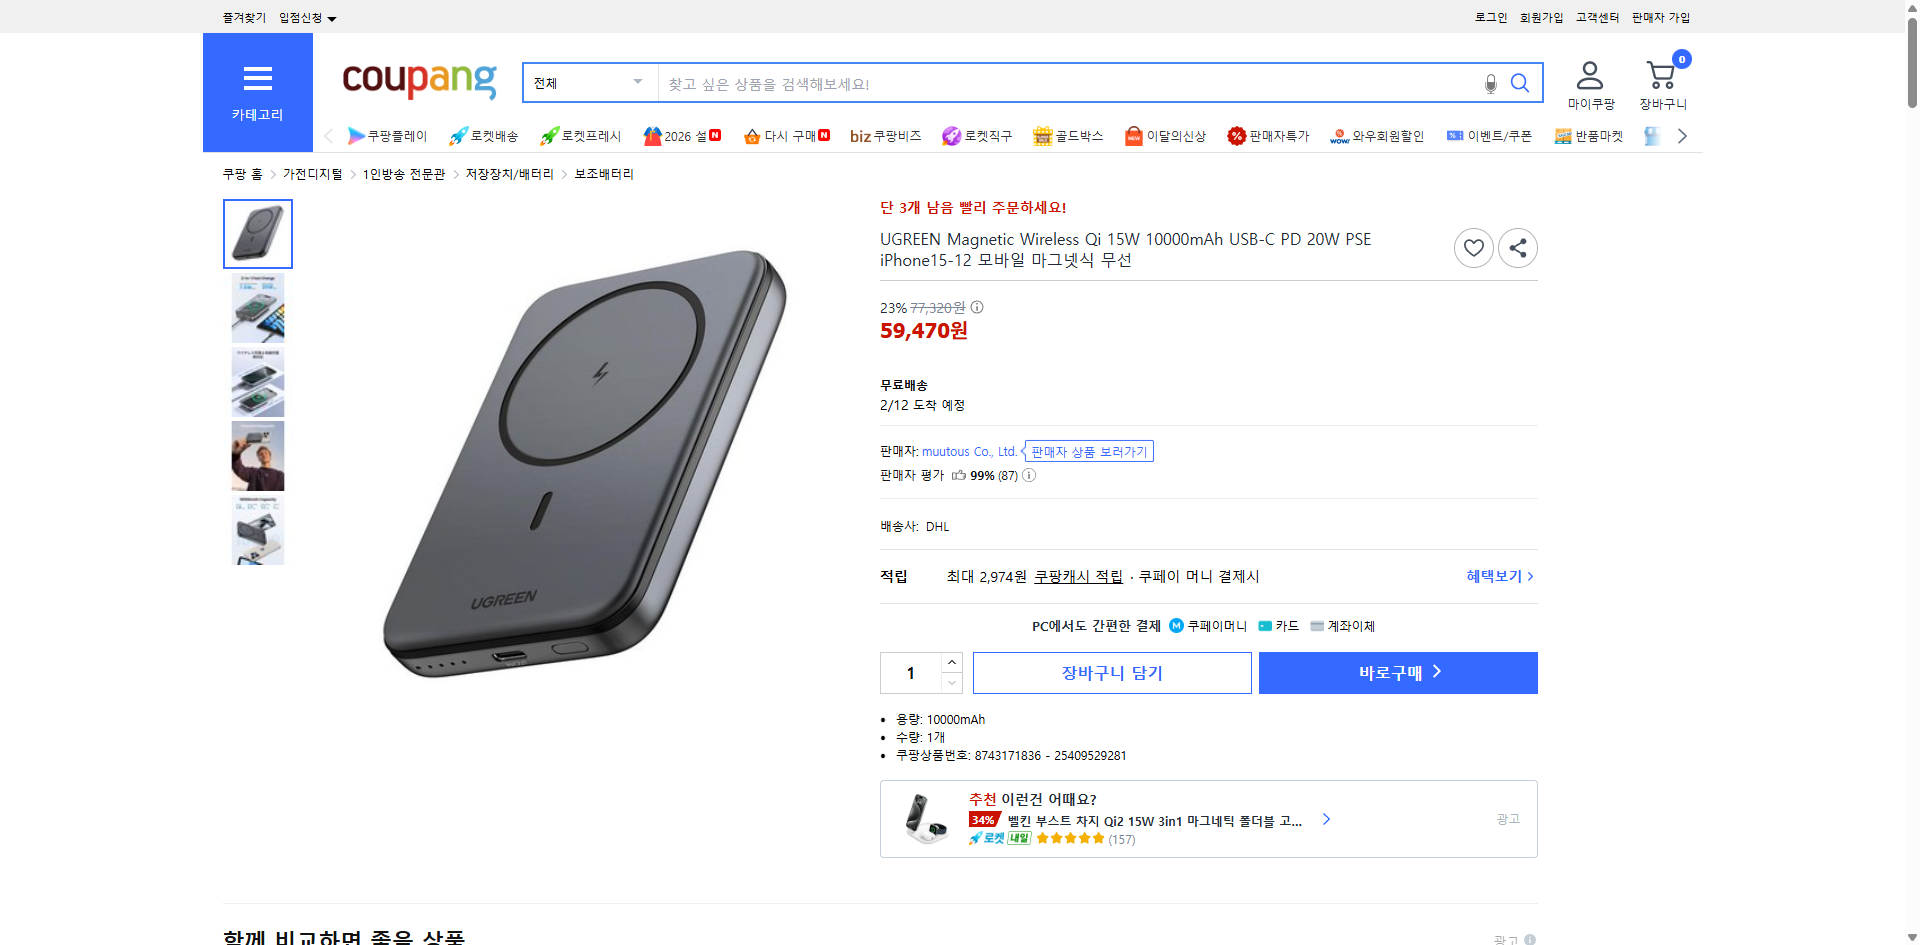Open the 이벤트/쿠폰 navigation icon

[1455, 136]
